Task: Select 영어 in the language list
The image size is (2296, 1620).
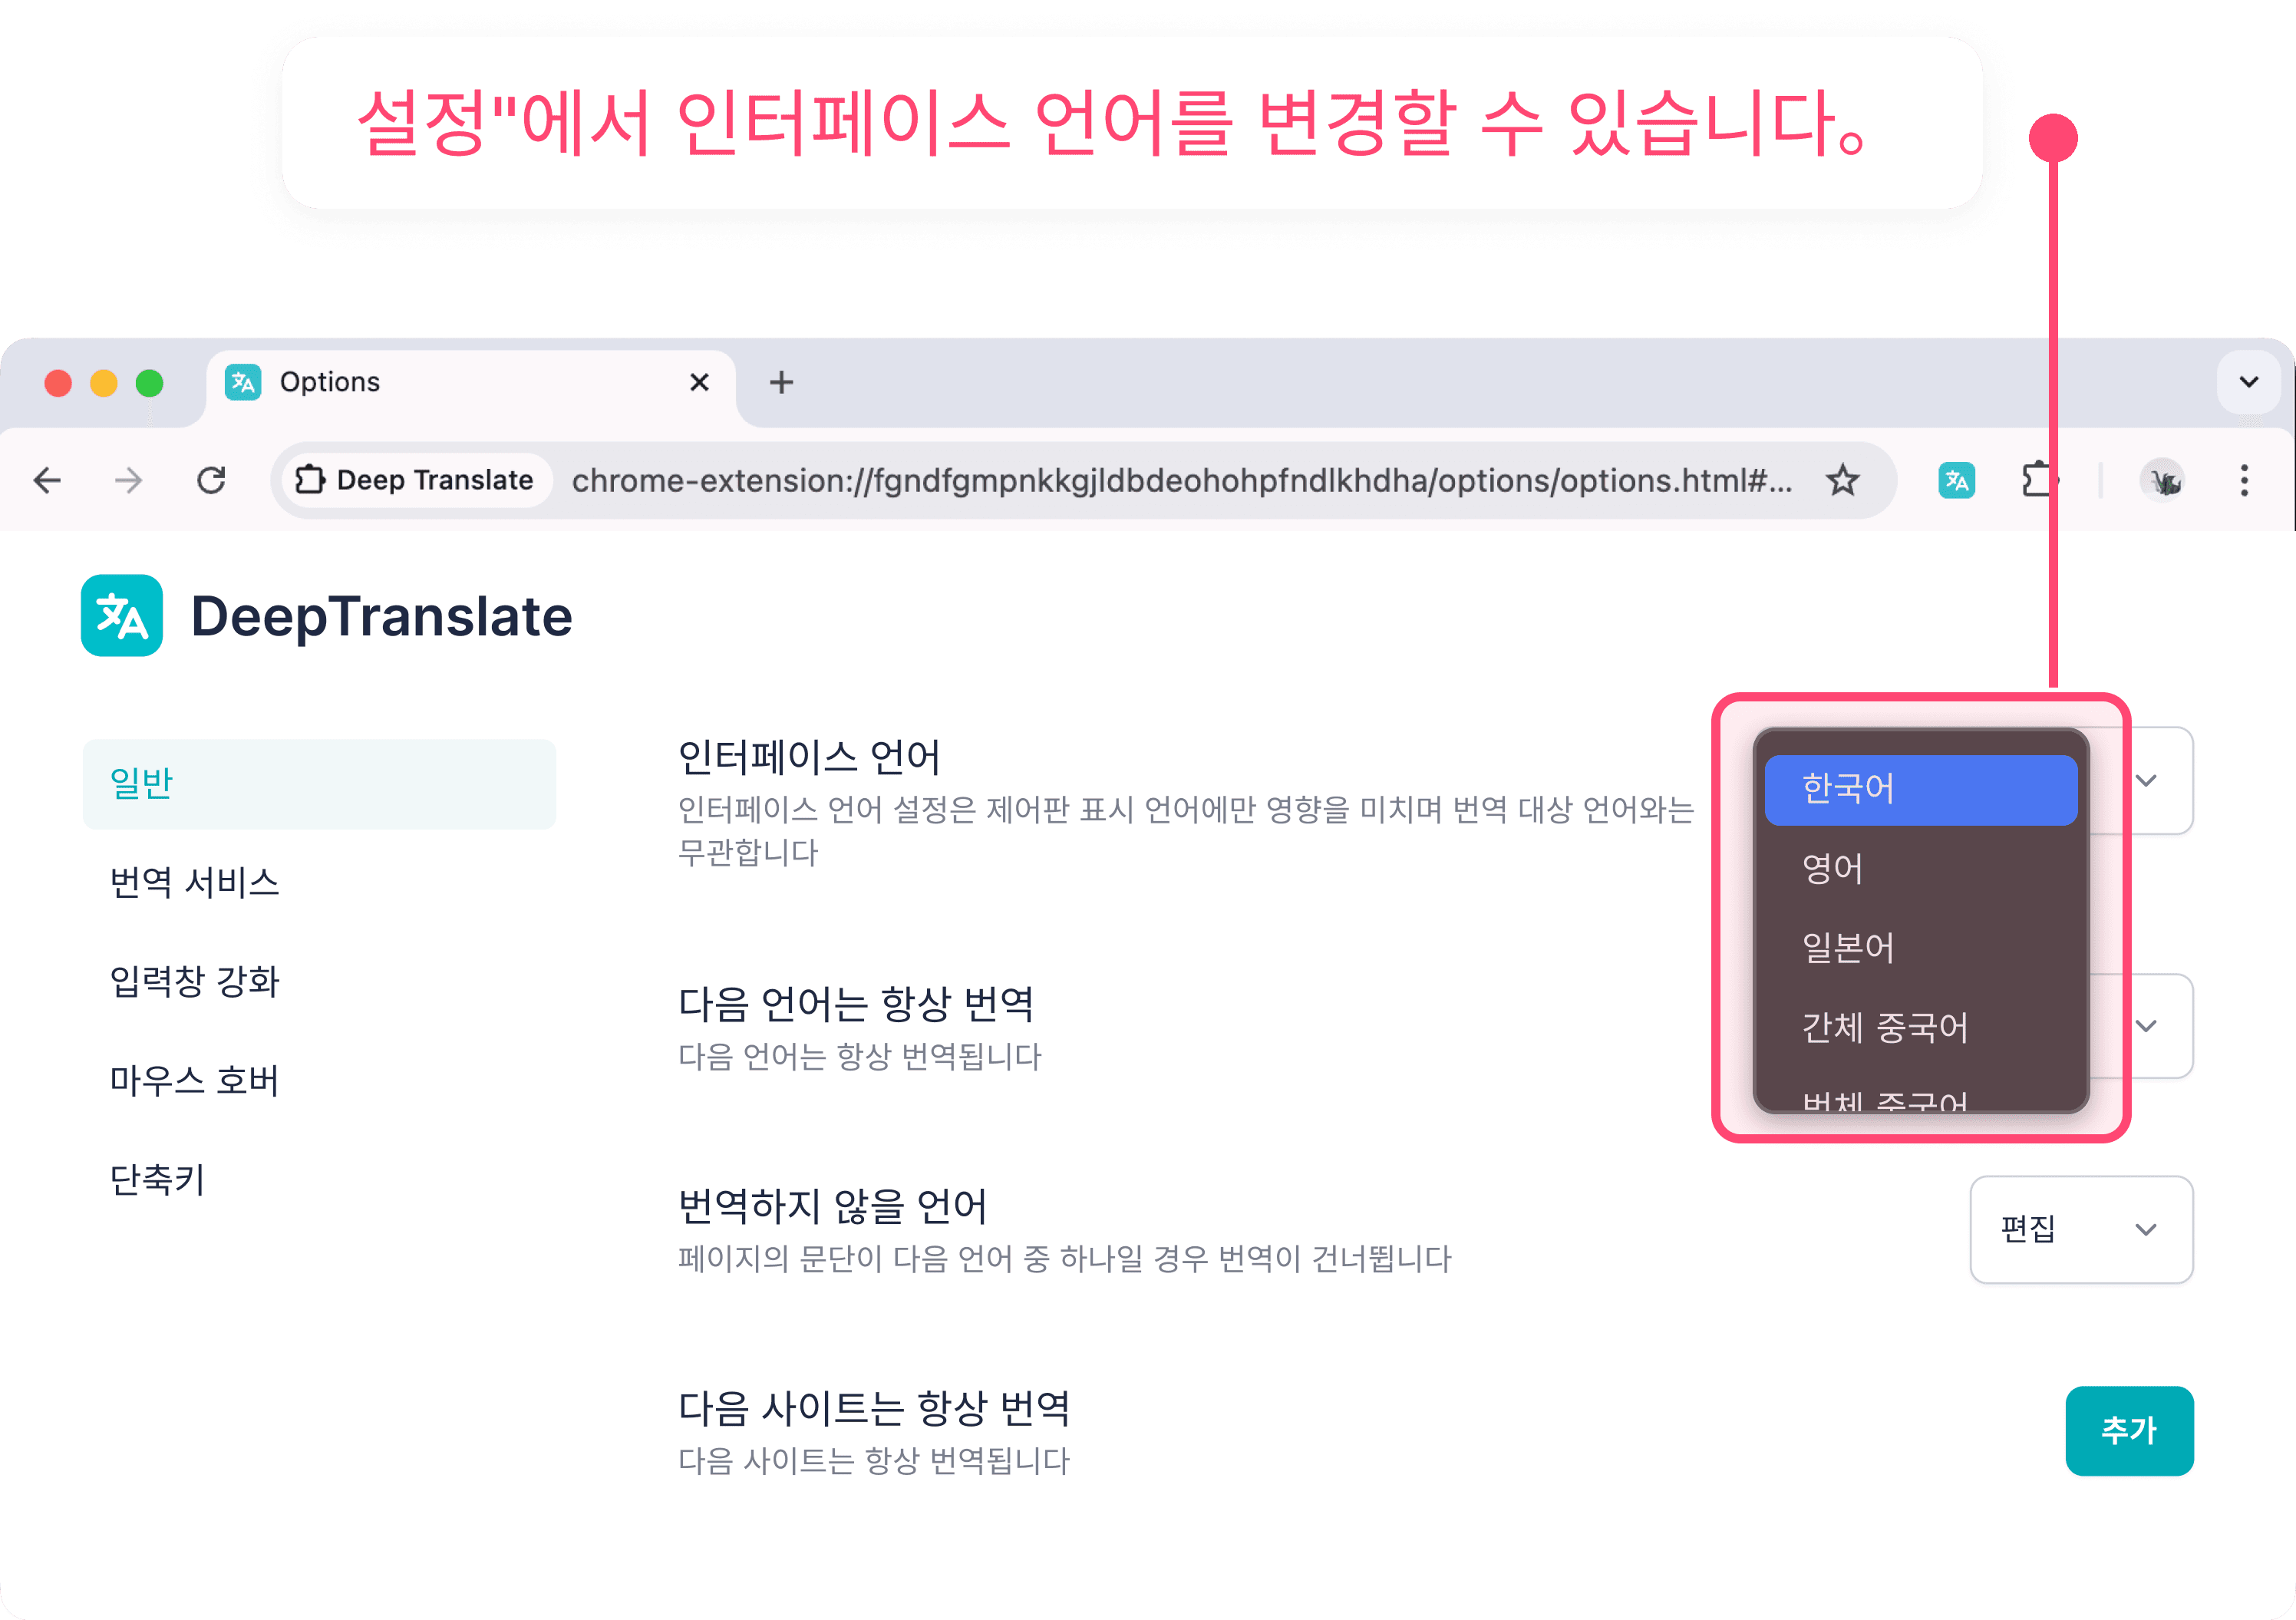Action: 1920,869
